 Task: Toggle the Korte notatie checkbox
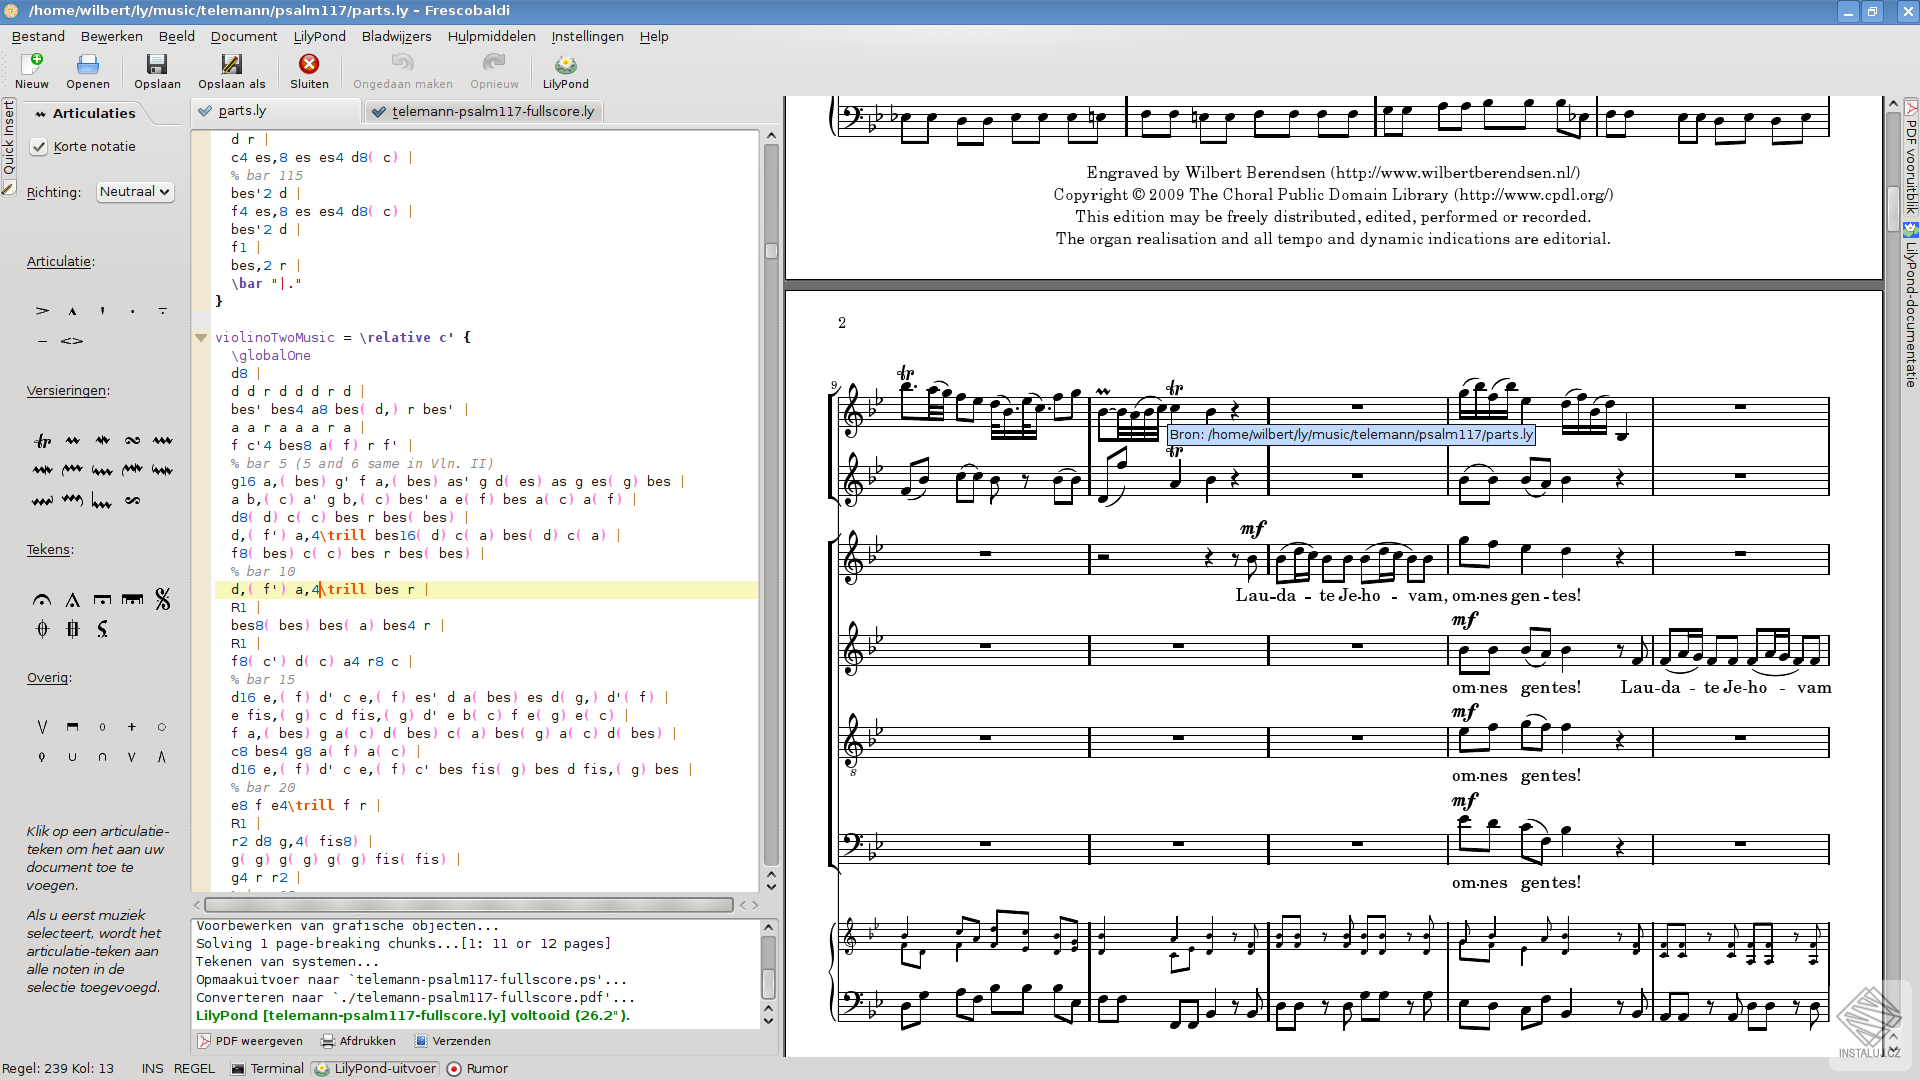39,147
